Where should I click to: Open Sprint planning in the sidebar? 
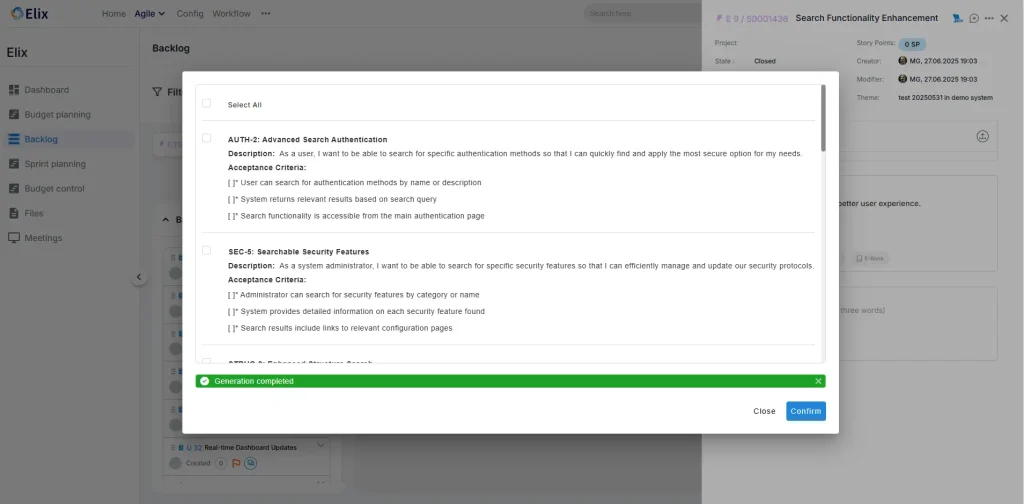pyautogui.click(x=54, y=164)
